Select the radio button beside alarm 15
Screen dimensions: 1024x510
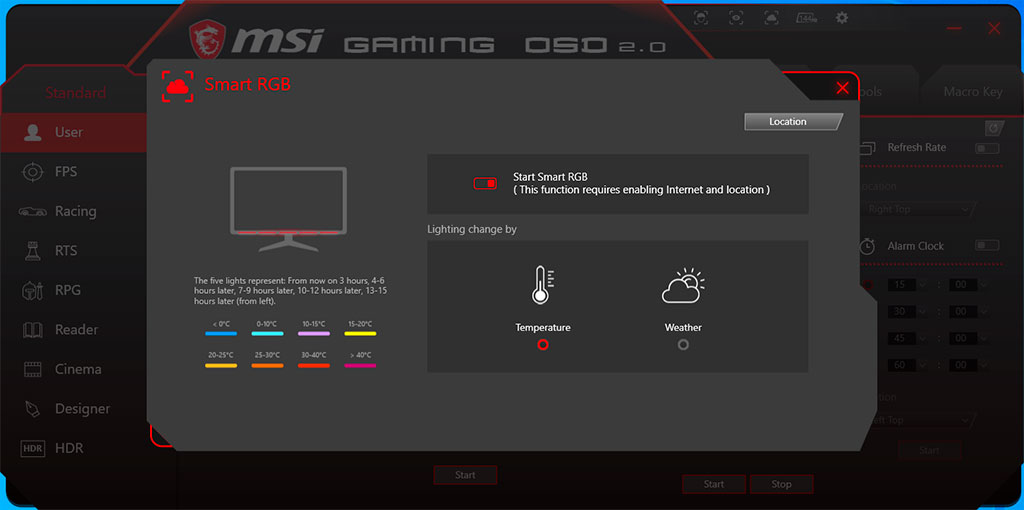[867, 285]
